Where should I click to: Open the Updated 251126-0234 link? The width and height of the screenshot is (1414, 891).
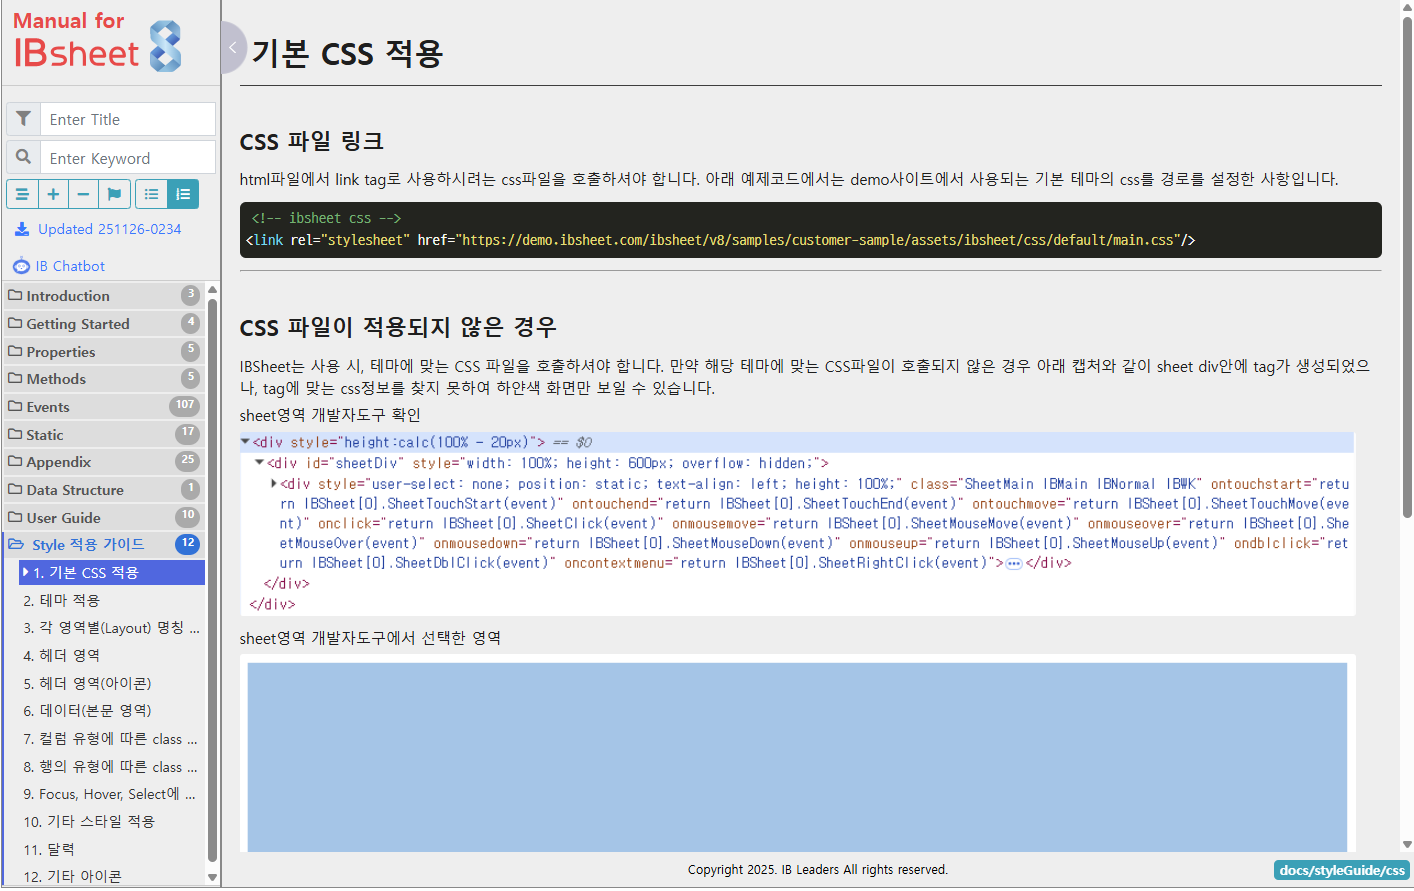110,229
